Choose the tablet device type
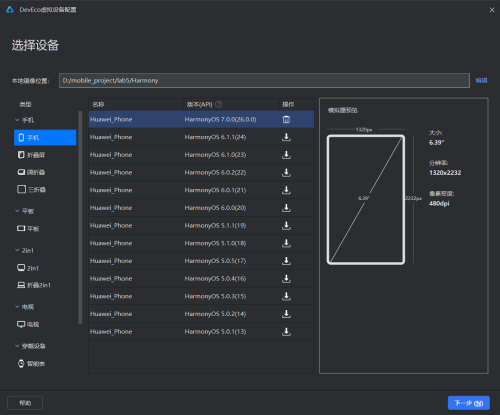 click(x=28, y=229)
